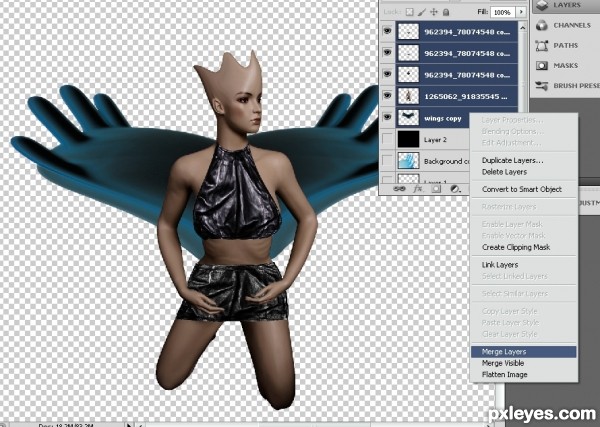Hide the topmost 962394_78074548 layer
This screenshot has height=427, width=600.
coord(387,31)
